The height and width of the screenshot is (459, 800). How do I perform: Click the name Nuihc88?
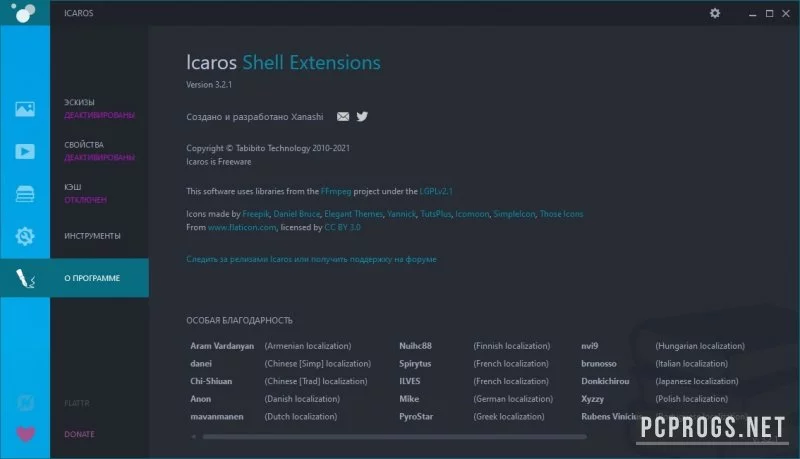[x=415, y=346]
